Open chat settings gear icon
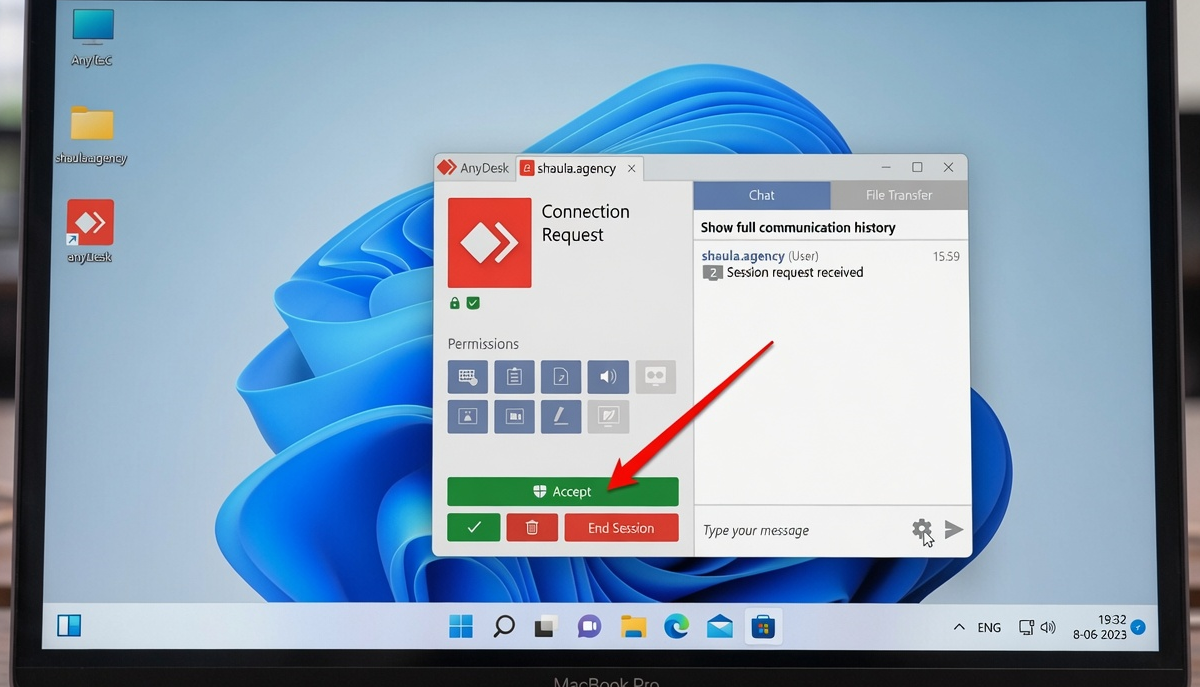This screenshot has height=687, width=1200. coord(921,529)
